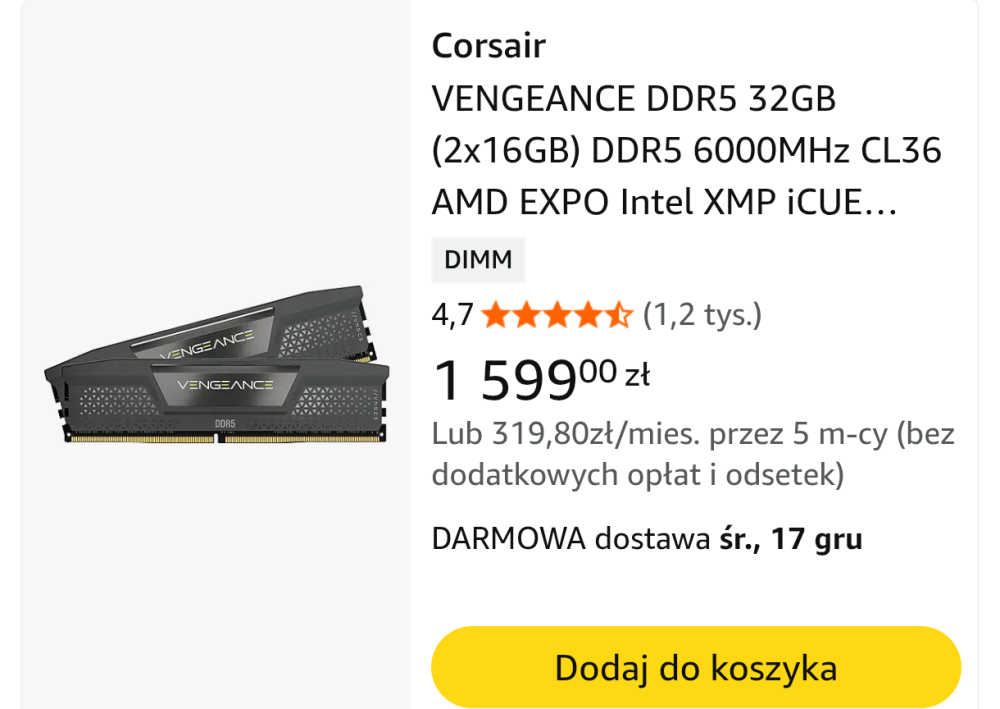Click the Corsair brand name
The image size is (1000, 709).
488,46
